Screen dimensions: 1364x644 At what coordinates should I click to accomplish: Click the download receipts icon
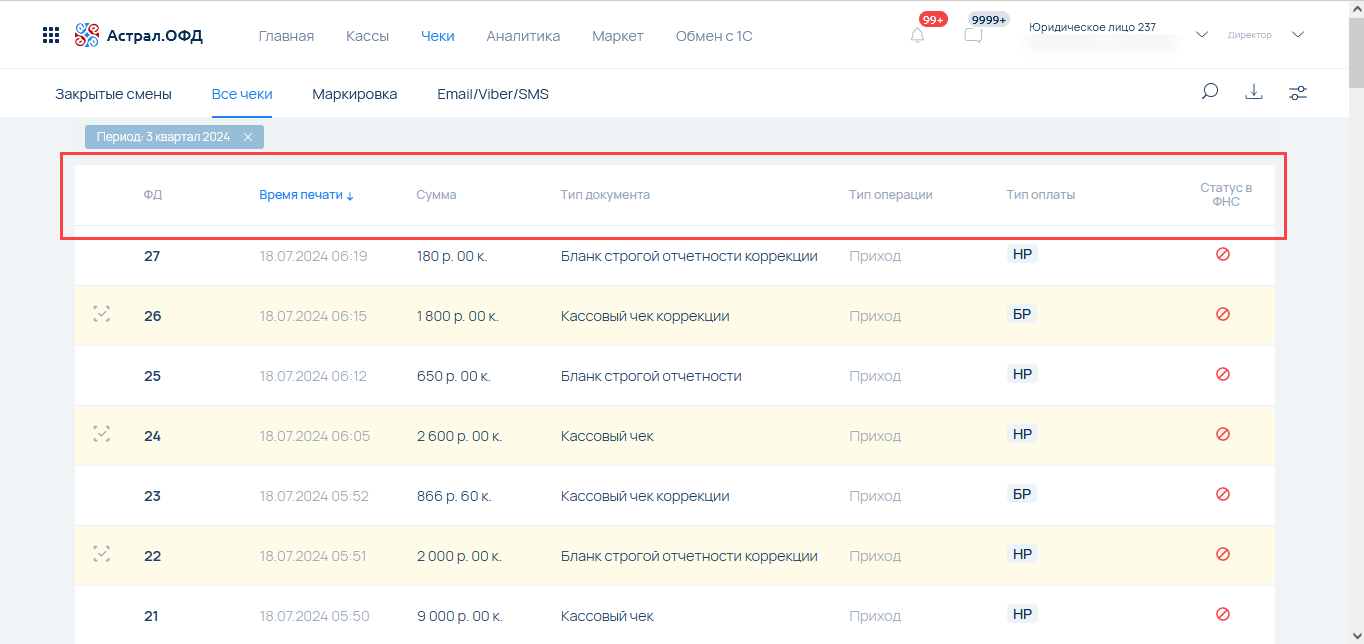pyautogui.click(x=1253, y=92)
